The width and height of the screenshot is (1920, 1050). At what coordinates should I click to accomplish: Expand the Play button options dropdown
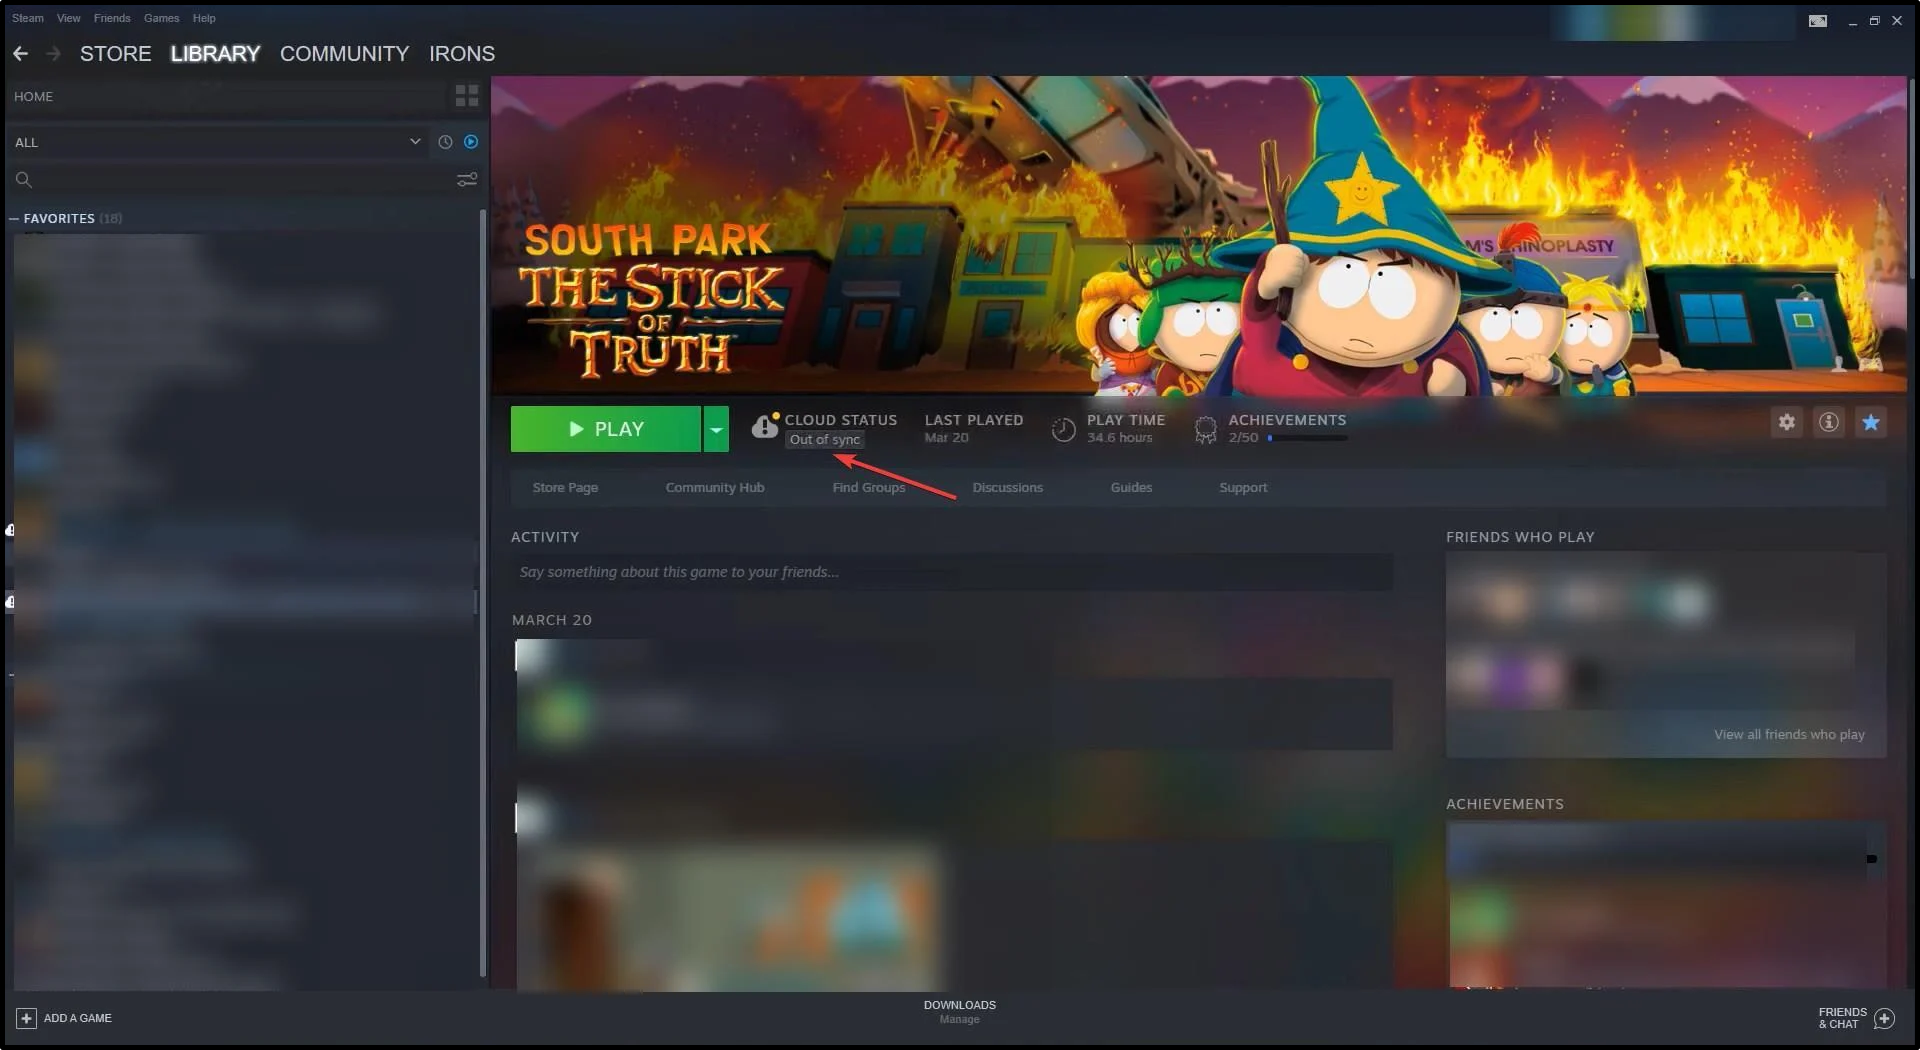(x=716, y=429)
